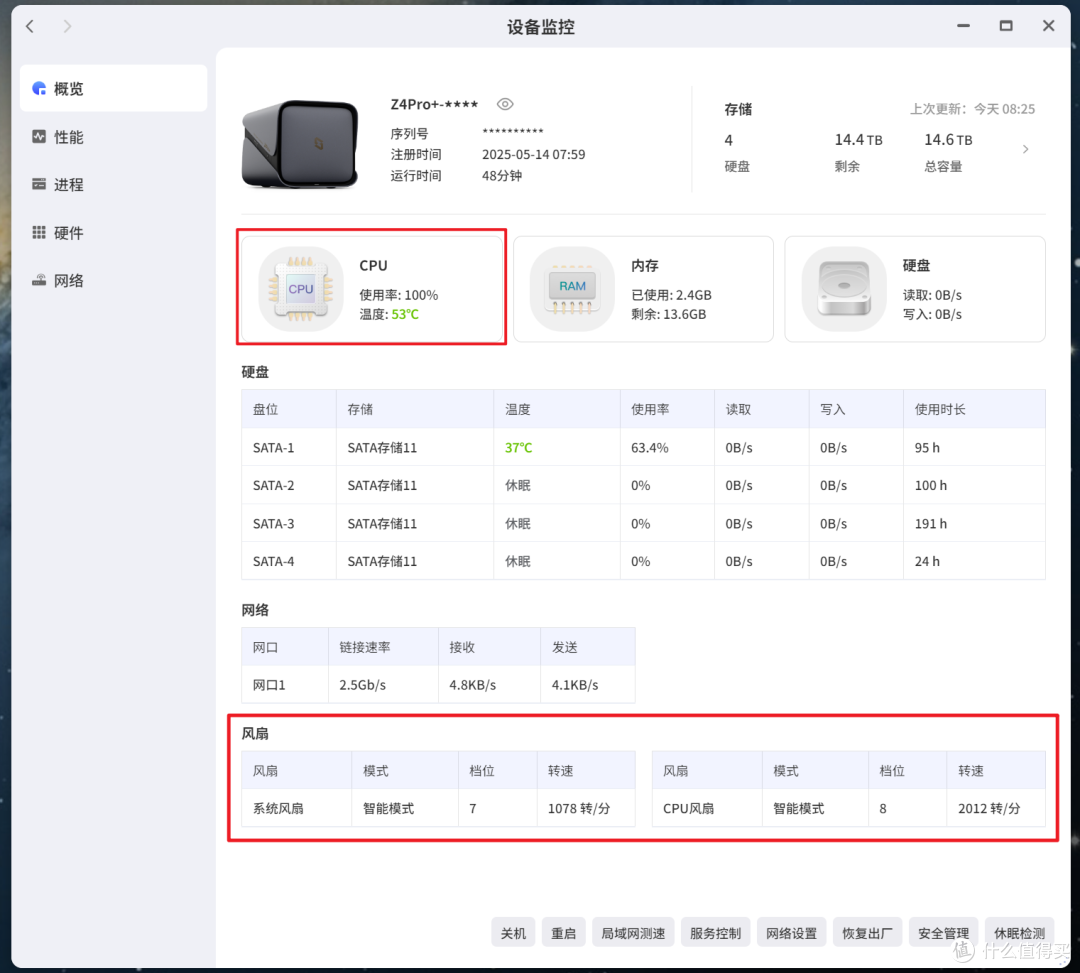The height and width of the screenshot is (973, 1080).
Task: Click the 53°C CPU temperature value
Action: coord(405,314)
